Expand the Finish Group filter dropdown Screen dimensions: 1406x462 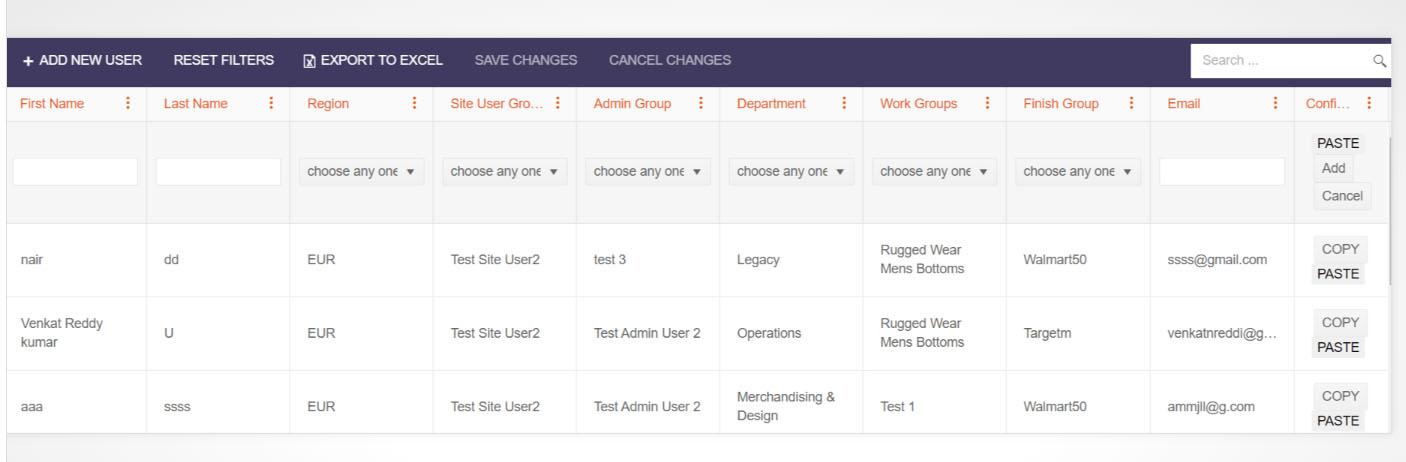1078,172
